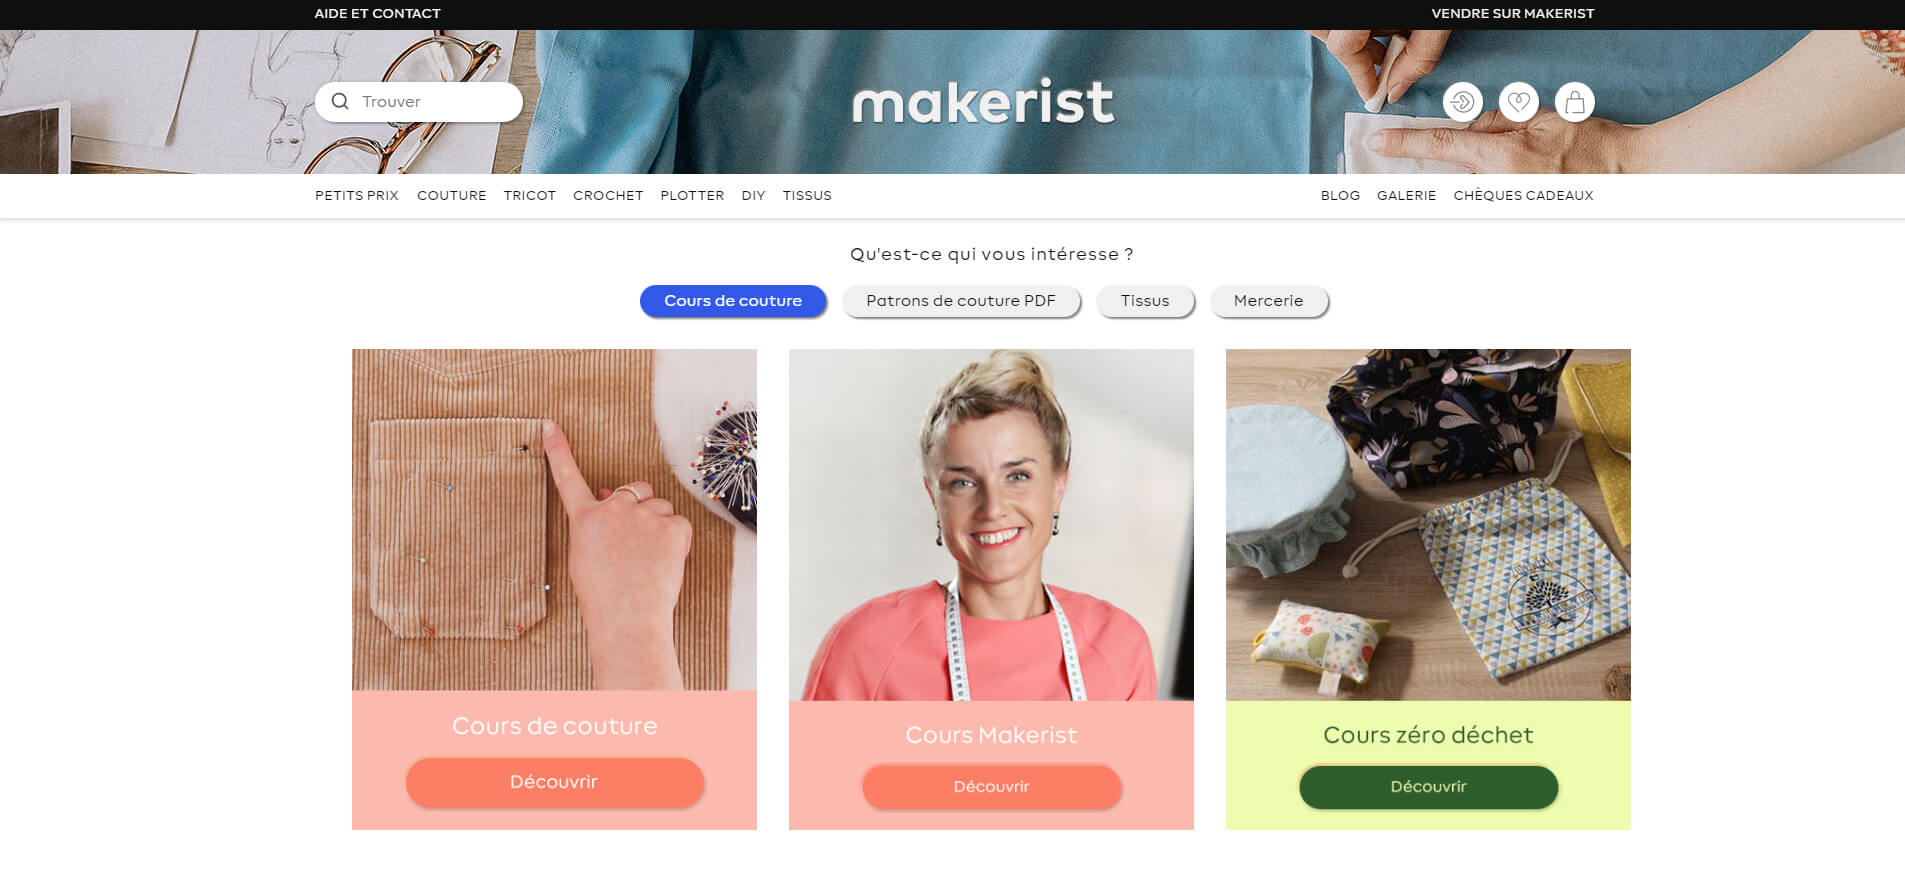Image resolution: width=1905 pixels, height=882 pixels.
Task: Click Découvrir under Cours de couture
Action: (x=554, y=782)
